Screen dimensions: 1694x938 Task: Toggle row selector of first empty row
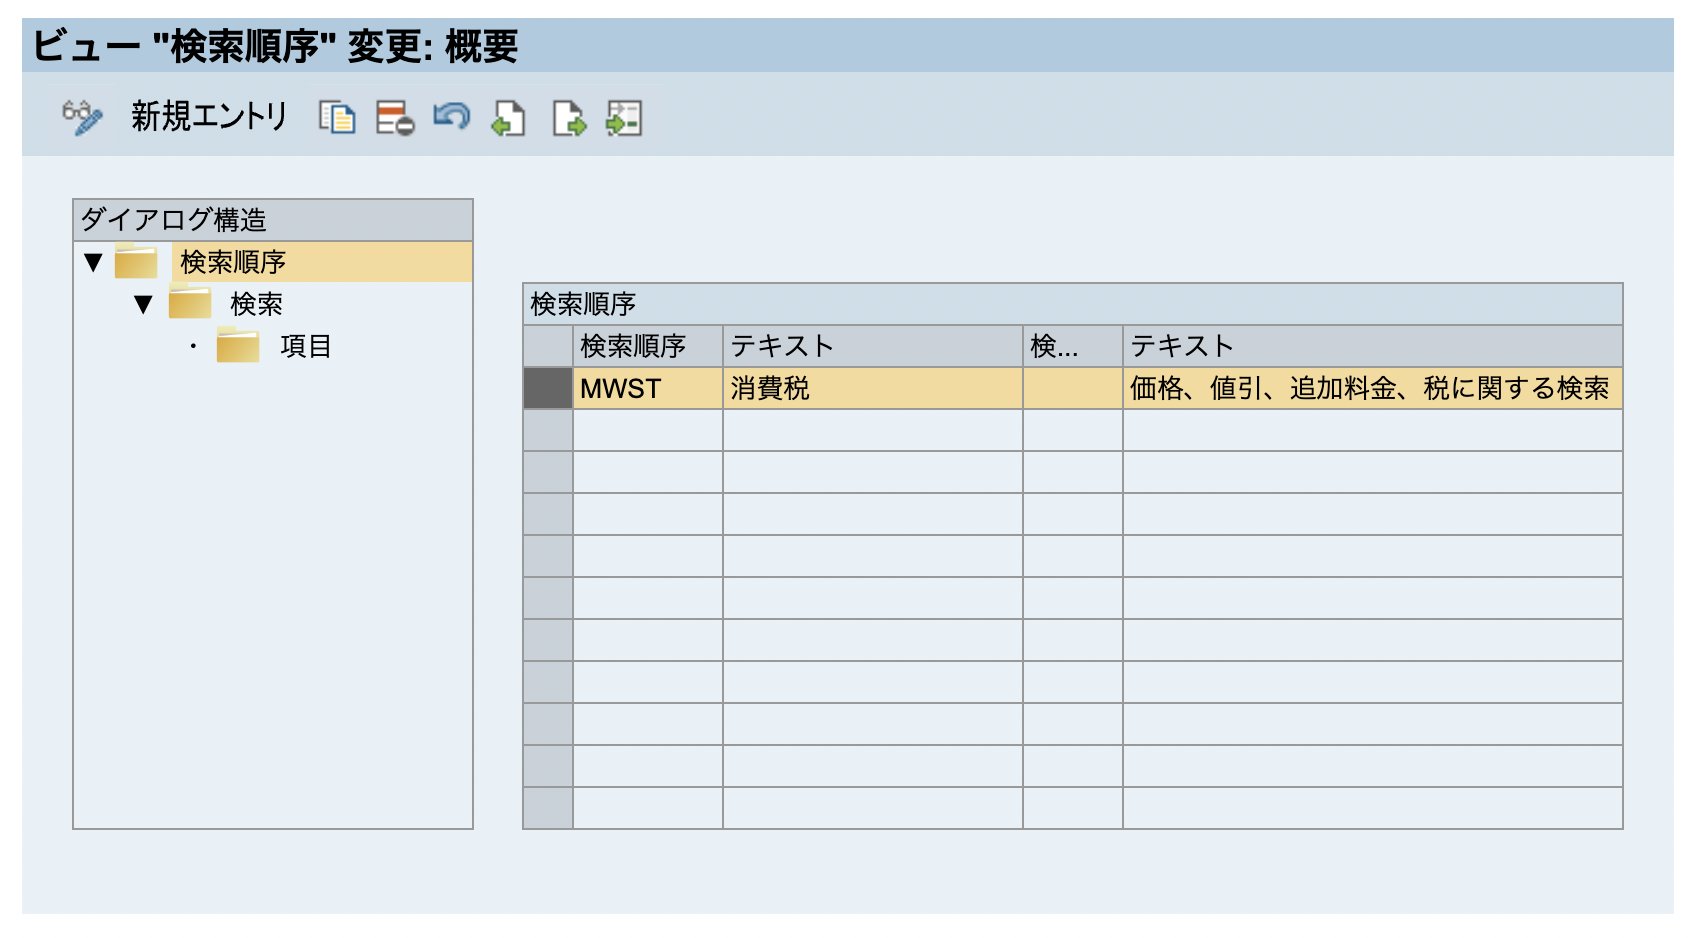(547, 430)
